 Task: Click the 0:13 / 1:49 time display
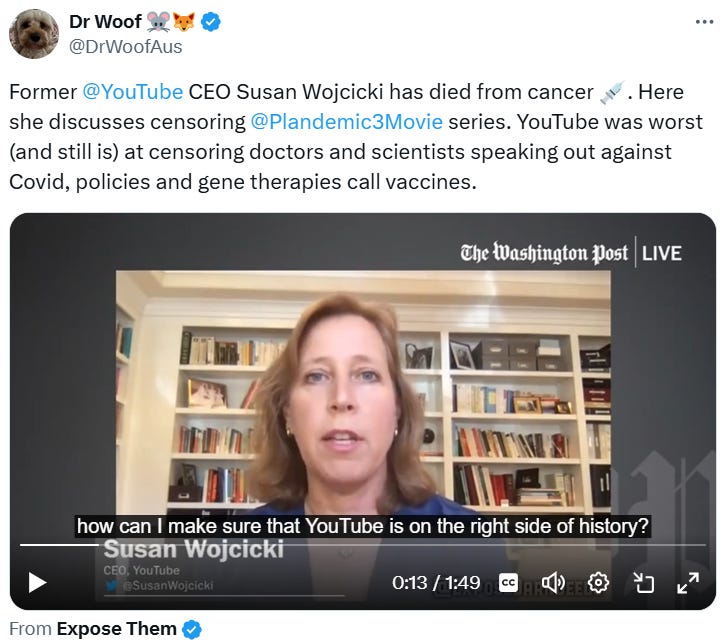436,583
